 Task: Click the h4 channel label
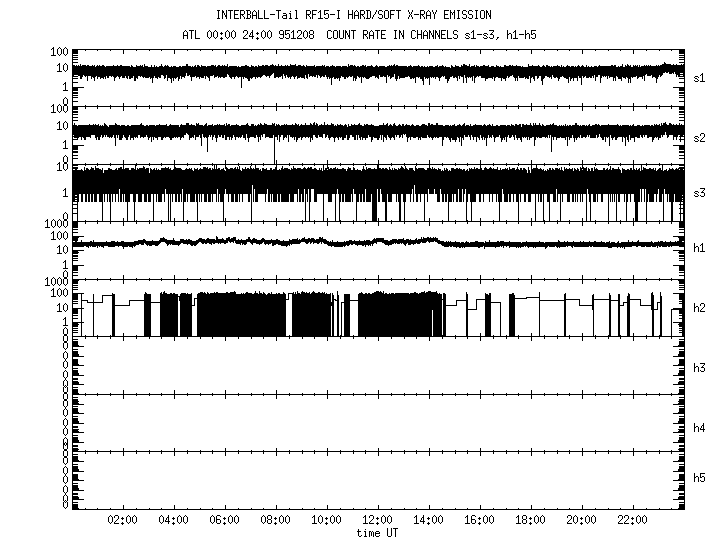pyautogui.click(x=700, y=428)
